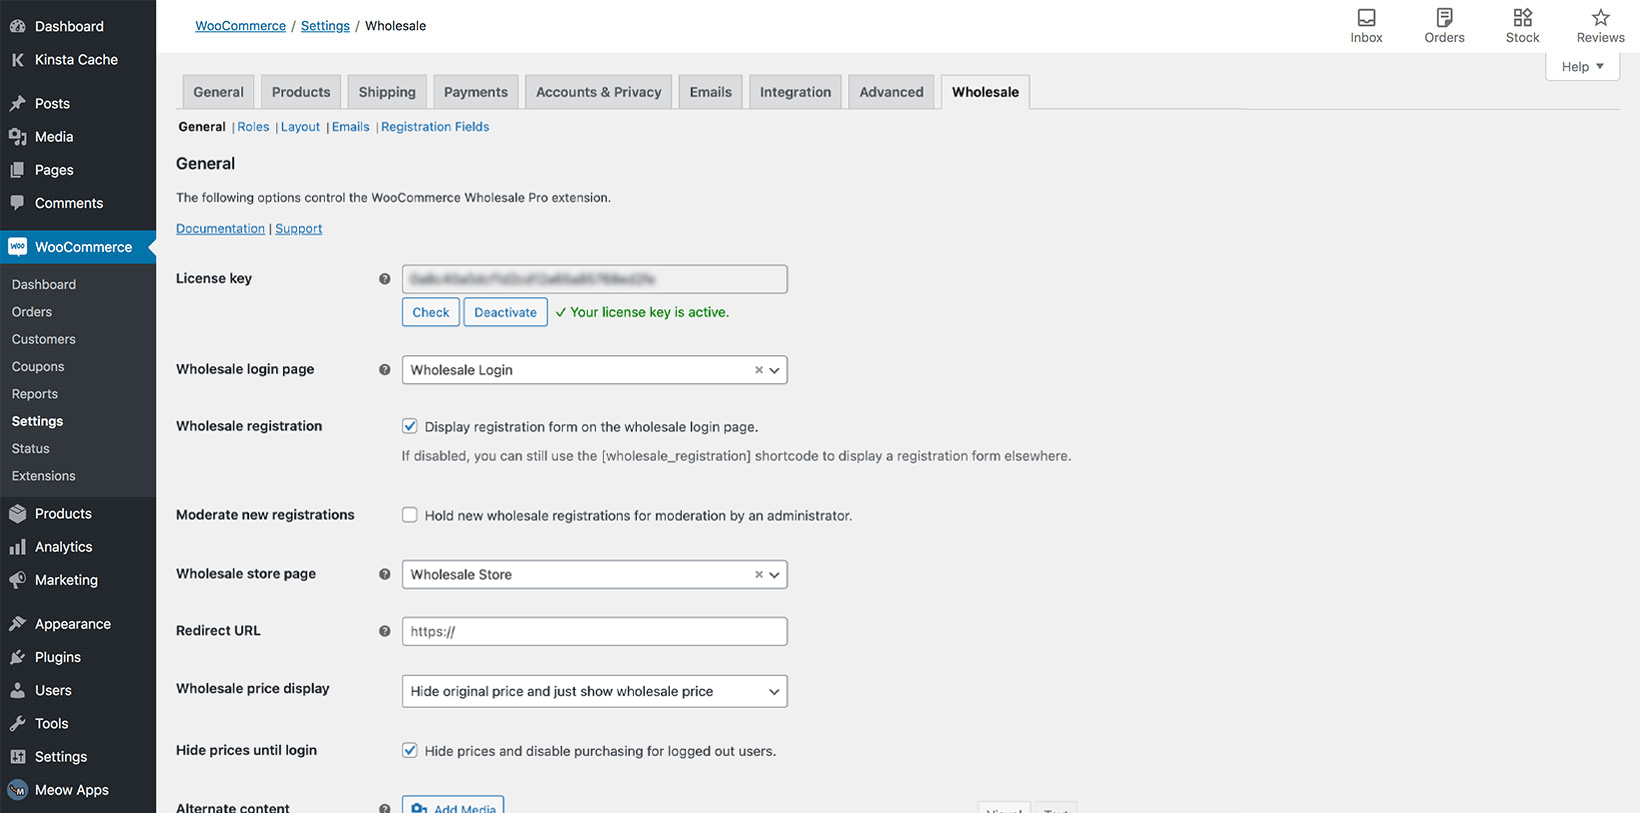The height and width of the screenshot is (813, 1640).
Task: Click the Analytics bar chart icon
Action: 18,547
